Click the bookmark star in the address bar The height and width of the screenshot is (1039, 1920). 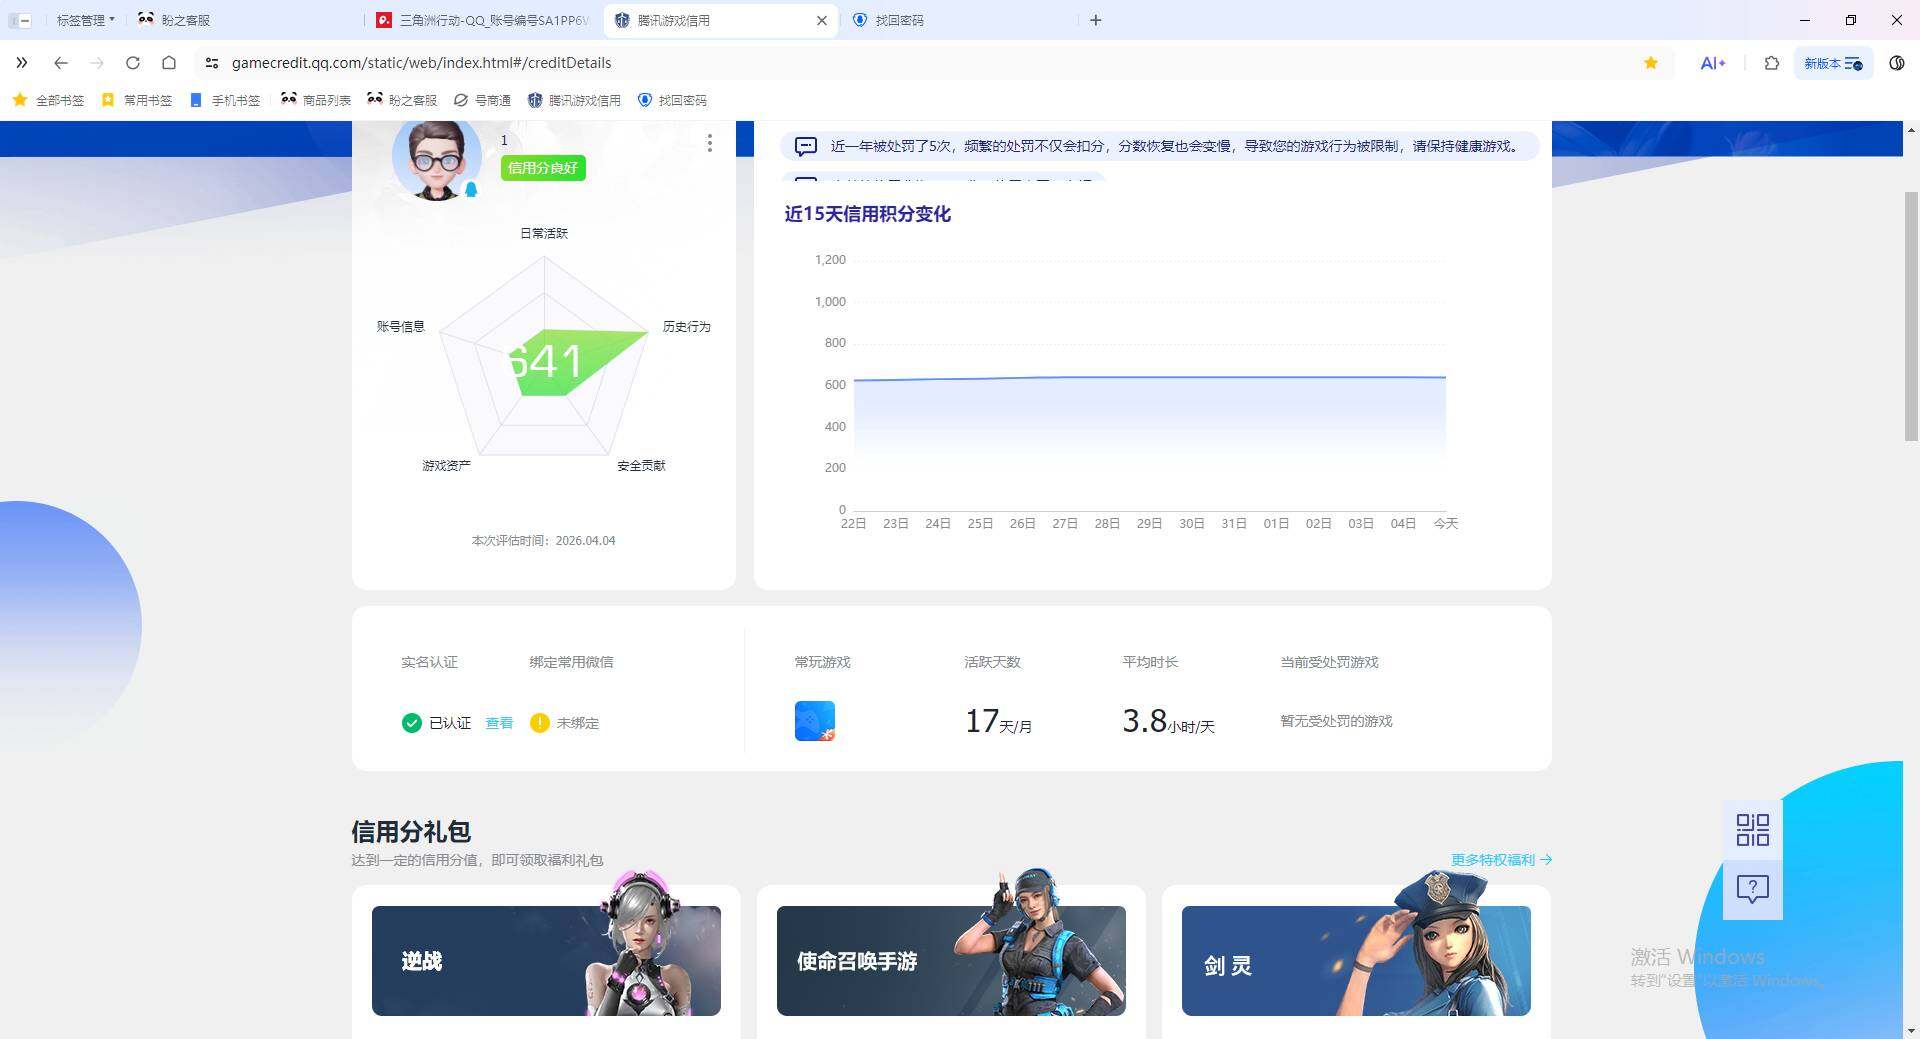pos(1651,62)
